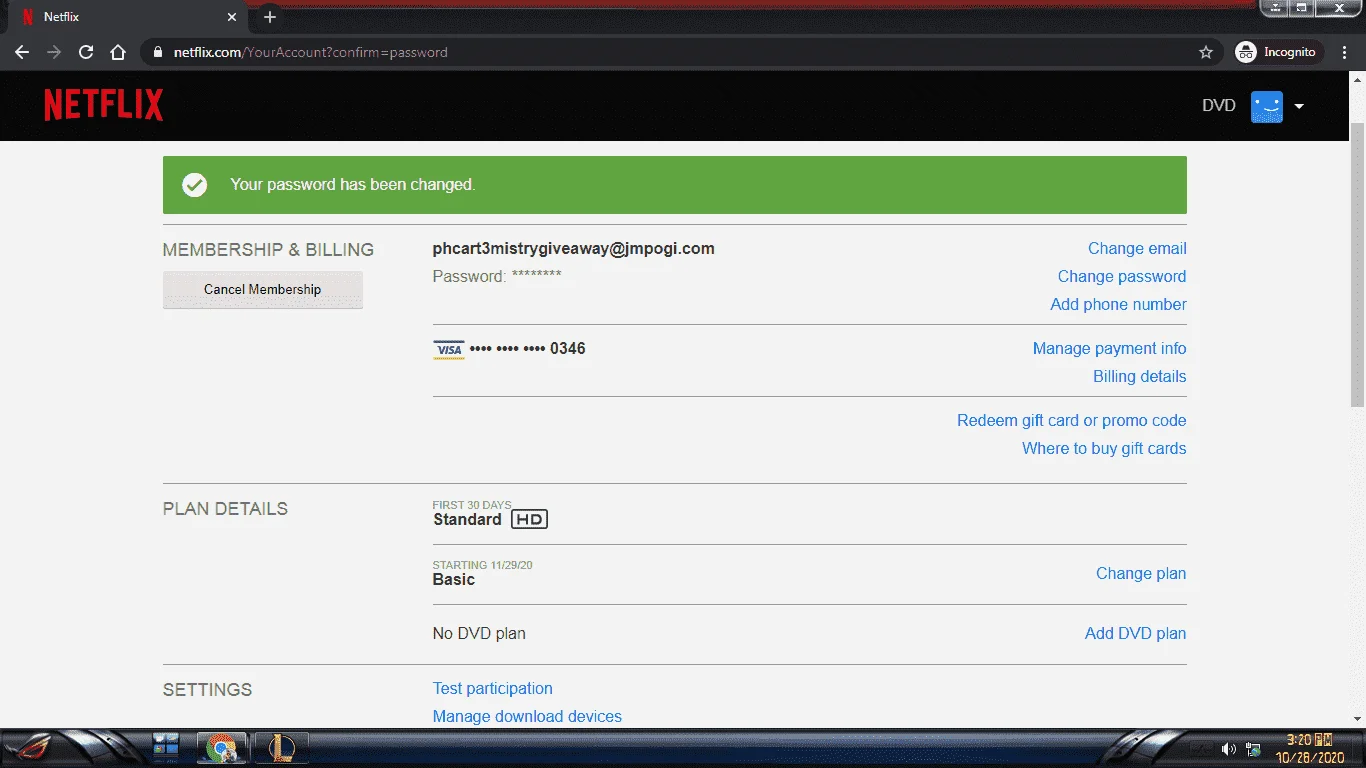Open the Chrome icon in the taskbar
Image resolution: width=1366 pixels, height=768 pixels.
click(220, 748)
